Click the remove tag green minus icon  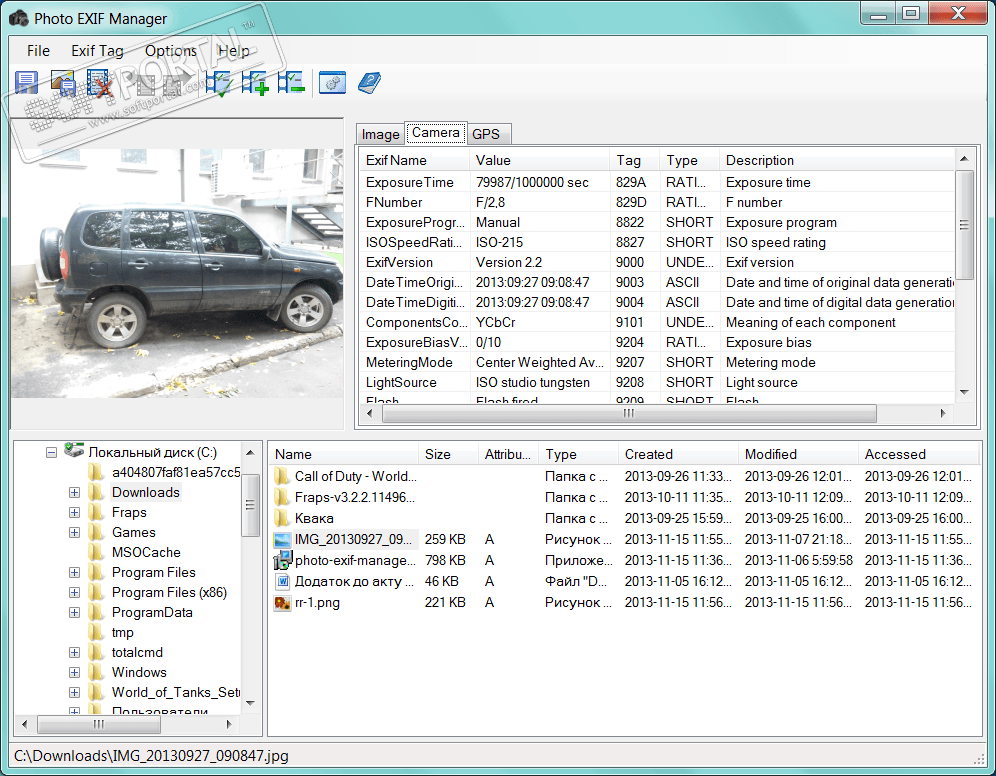pos(291,83)
